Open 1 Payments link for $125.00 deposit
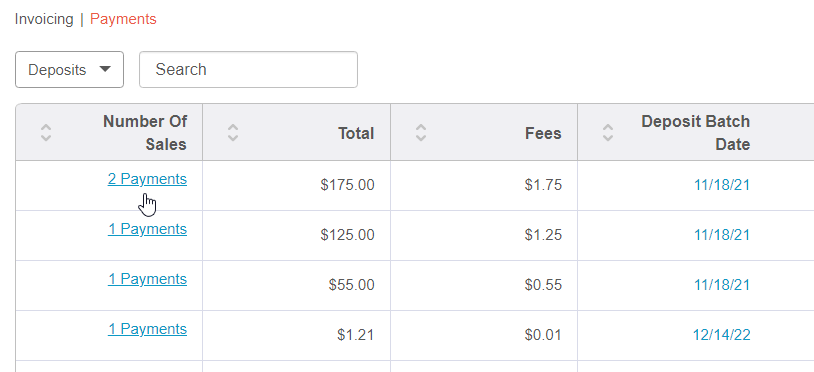The height and width of the screenshot is (372, 814). 147,229
